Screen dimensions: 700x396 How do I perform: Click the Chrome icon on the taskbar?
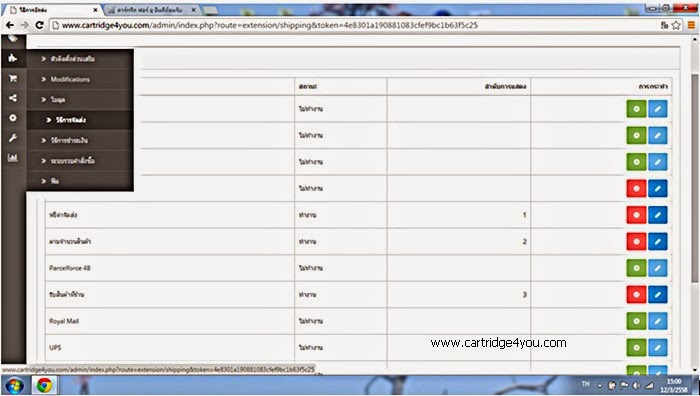click(44, 385)
